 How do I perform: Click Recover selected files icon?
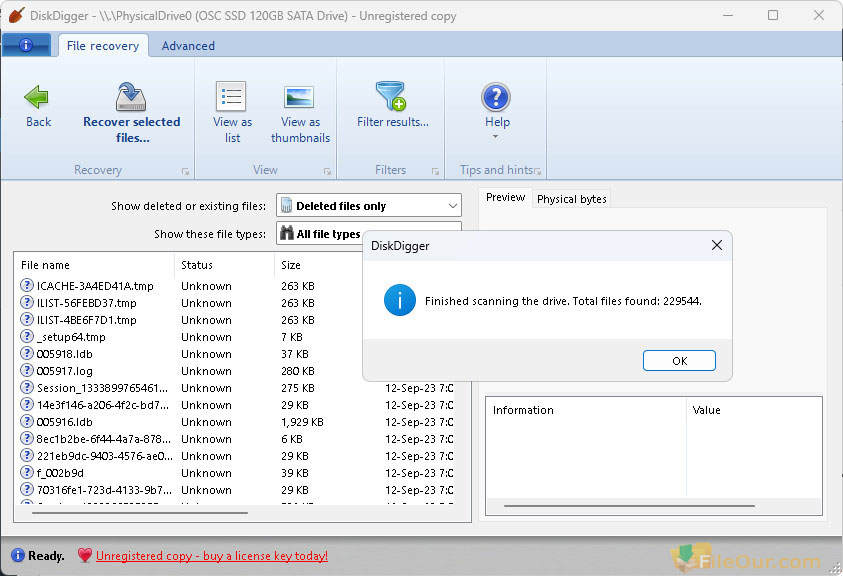click(x=131, y=96)
